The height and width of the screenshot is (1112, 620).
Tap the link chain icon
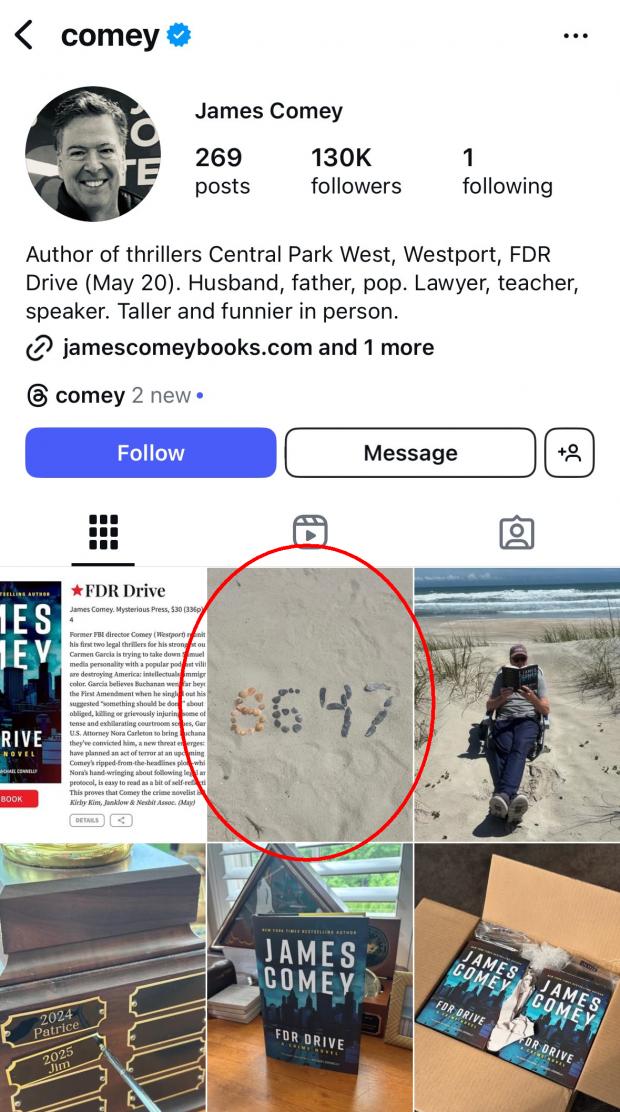click(x=39, y=348)
